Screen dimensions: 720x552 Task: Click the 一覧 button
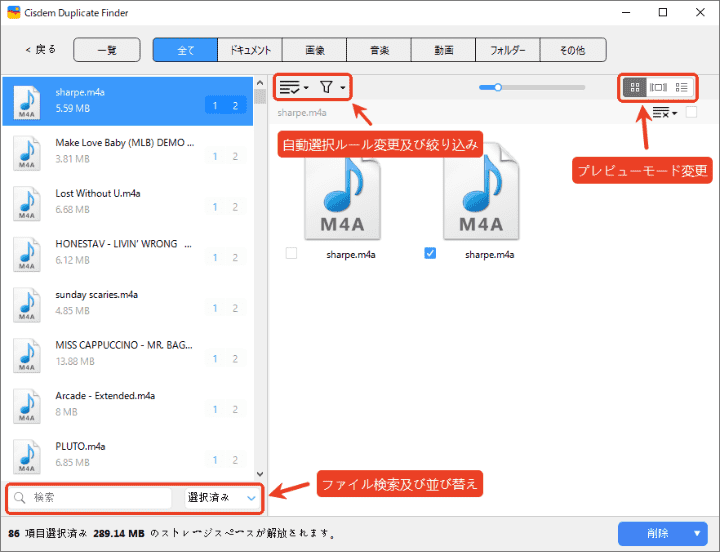tap(106, 50)
